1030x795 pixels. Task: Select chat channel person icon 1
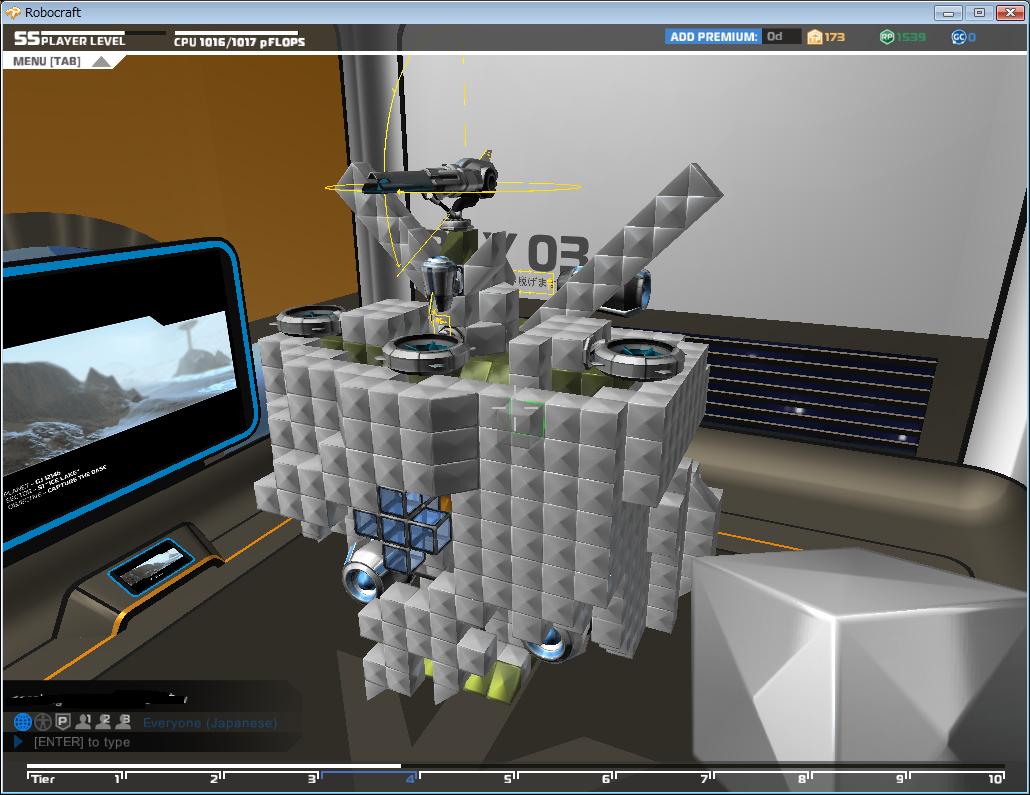coord(83,721)
